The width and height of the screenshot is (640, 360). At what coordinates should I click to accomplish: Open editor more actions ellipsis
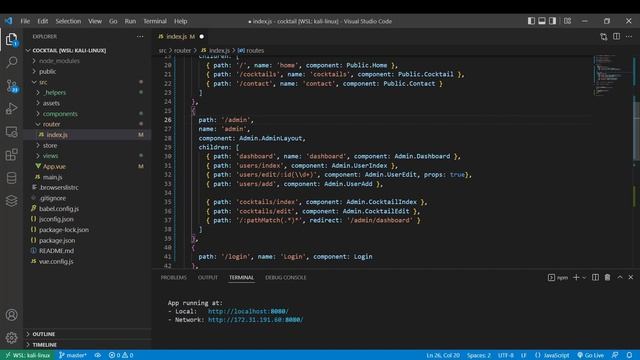tap(629, 37)
